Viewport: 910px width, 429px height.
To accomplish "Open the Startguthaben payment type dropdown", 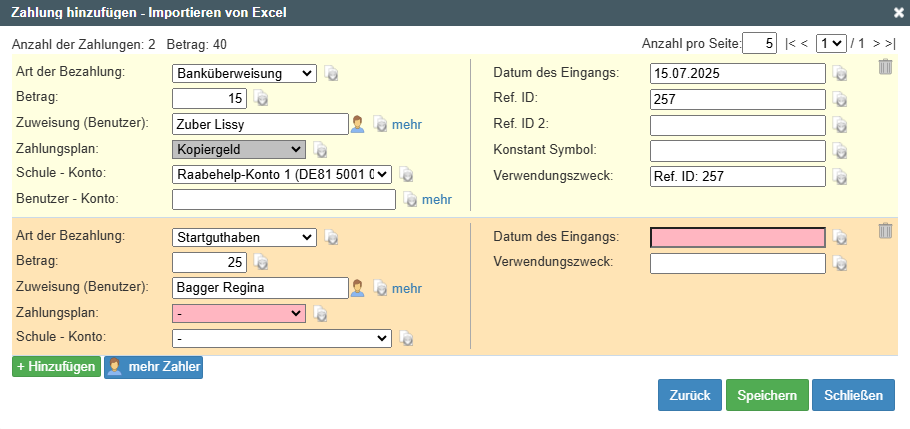I will point(244,237).
